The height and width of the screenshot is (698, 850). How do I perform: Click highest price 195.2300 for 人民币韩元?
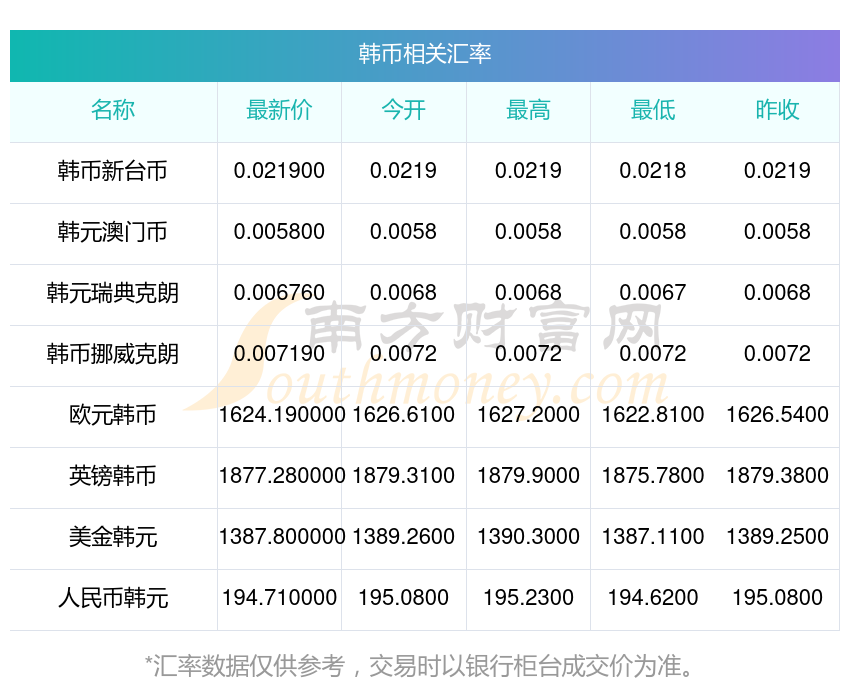click(x=529, y=598)
